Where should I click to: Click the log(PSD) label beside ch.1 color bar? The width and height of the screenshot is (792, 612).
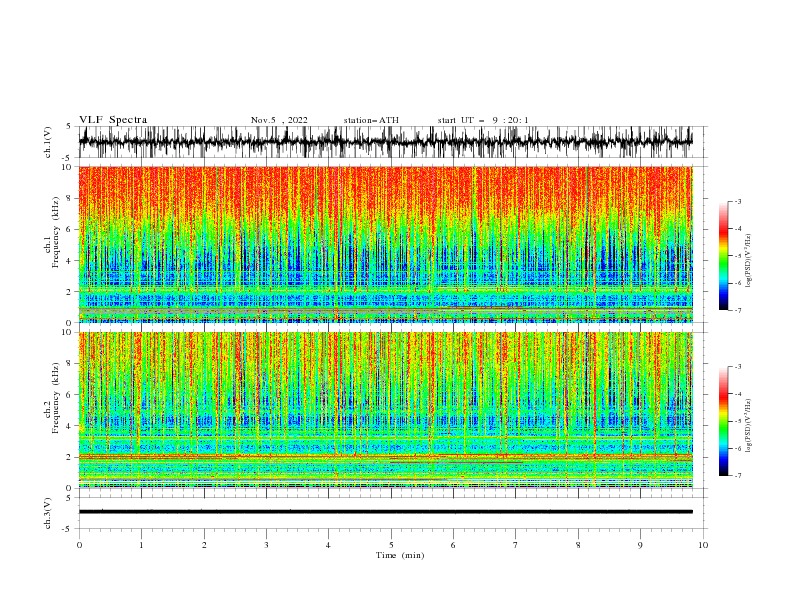(748, 261)
